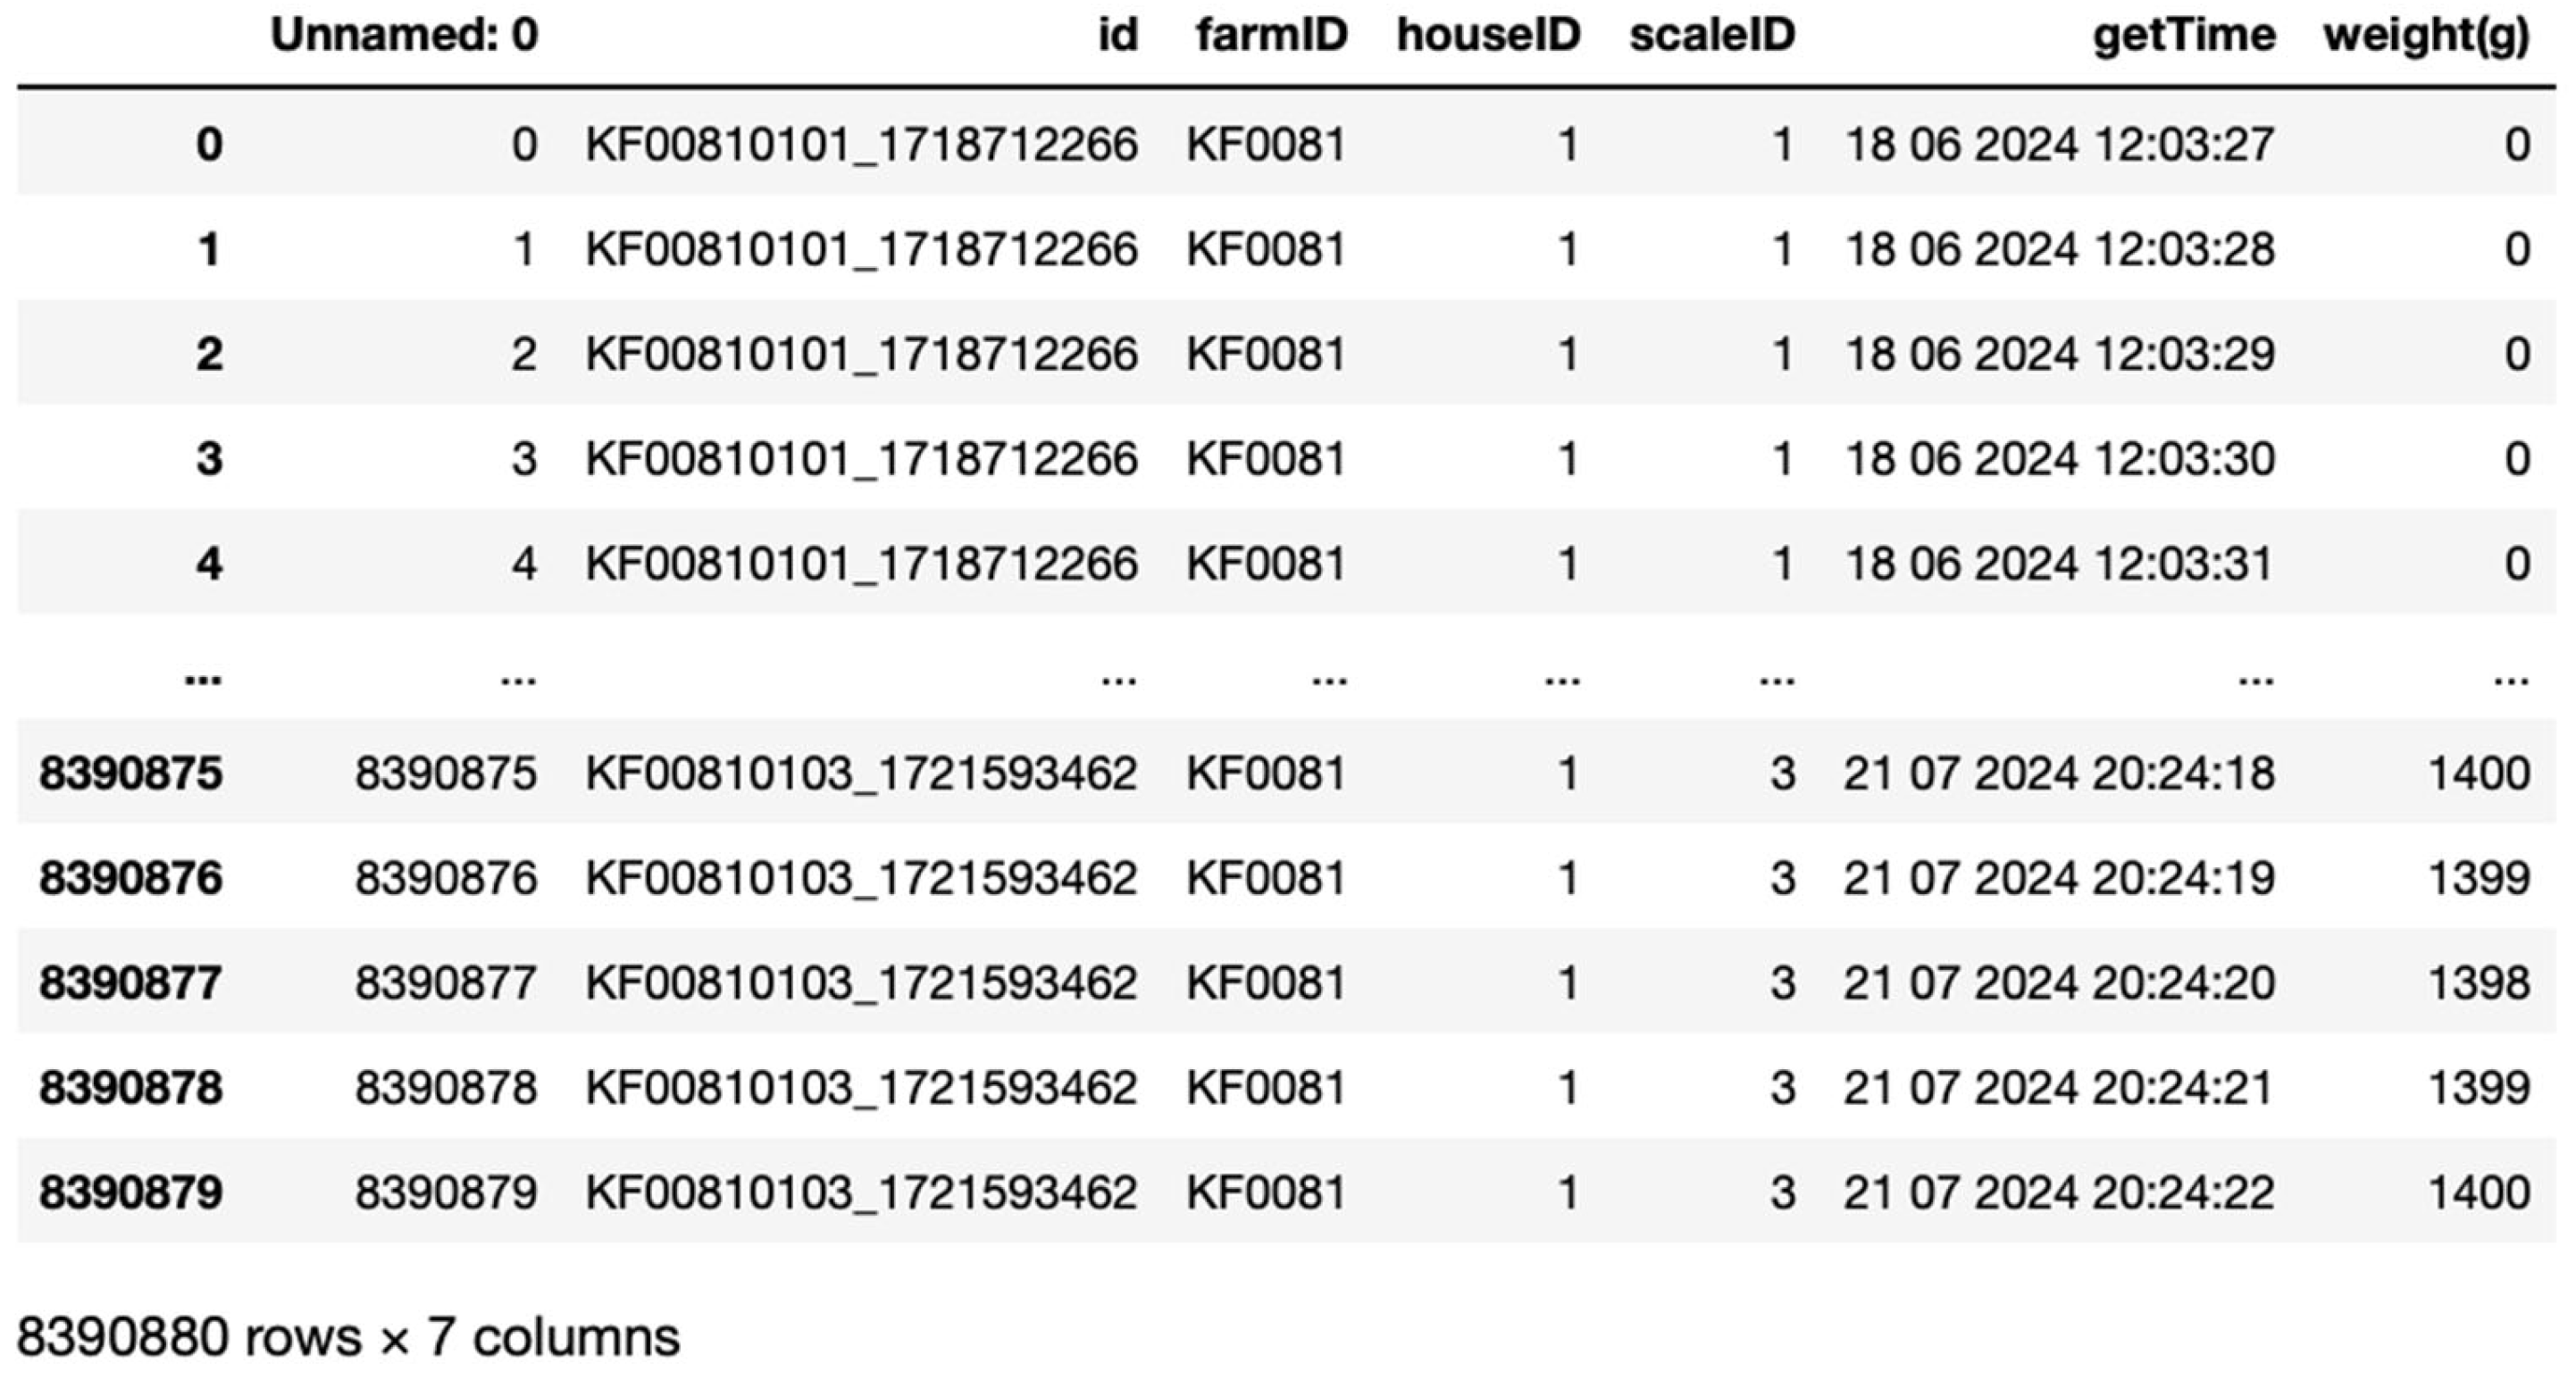The image size is (2576, 1380).
Task: Click the weight value 1398
Action: (x=2479, y=982)
